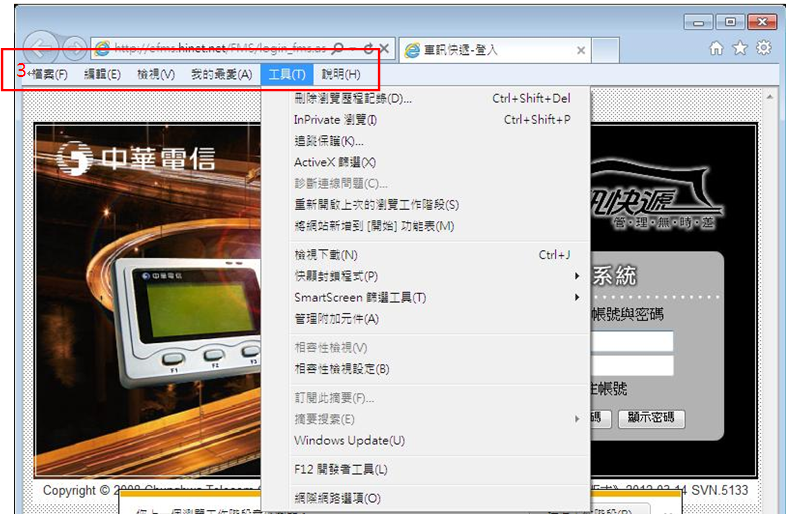Select 重新開啟上次的瀏覽工作階段(S)
The height and width of the screenshot is (514, 786).
click(426, 205)
